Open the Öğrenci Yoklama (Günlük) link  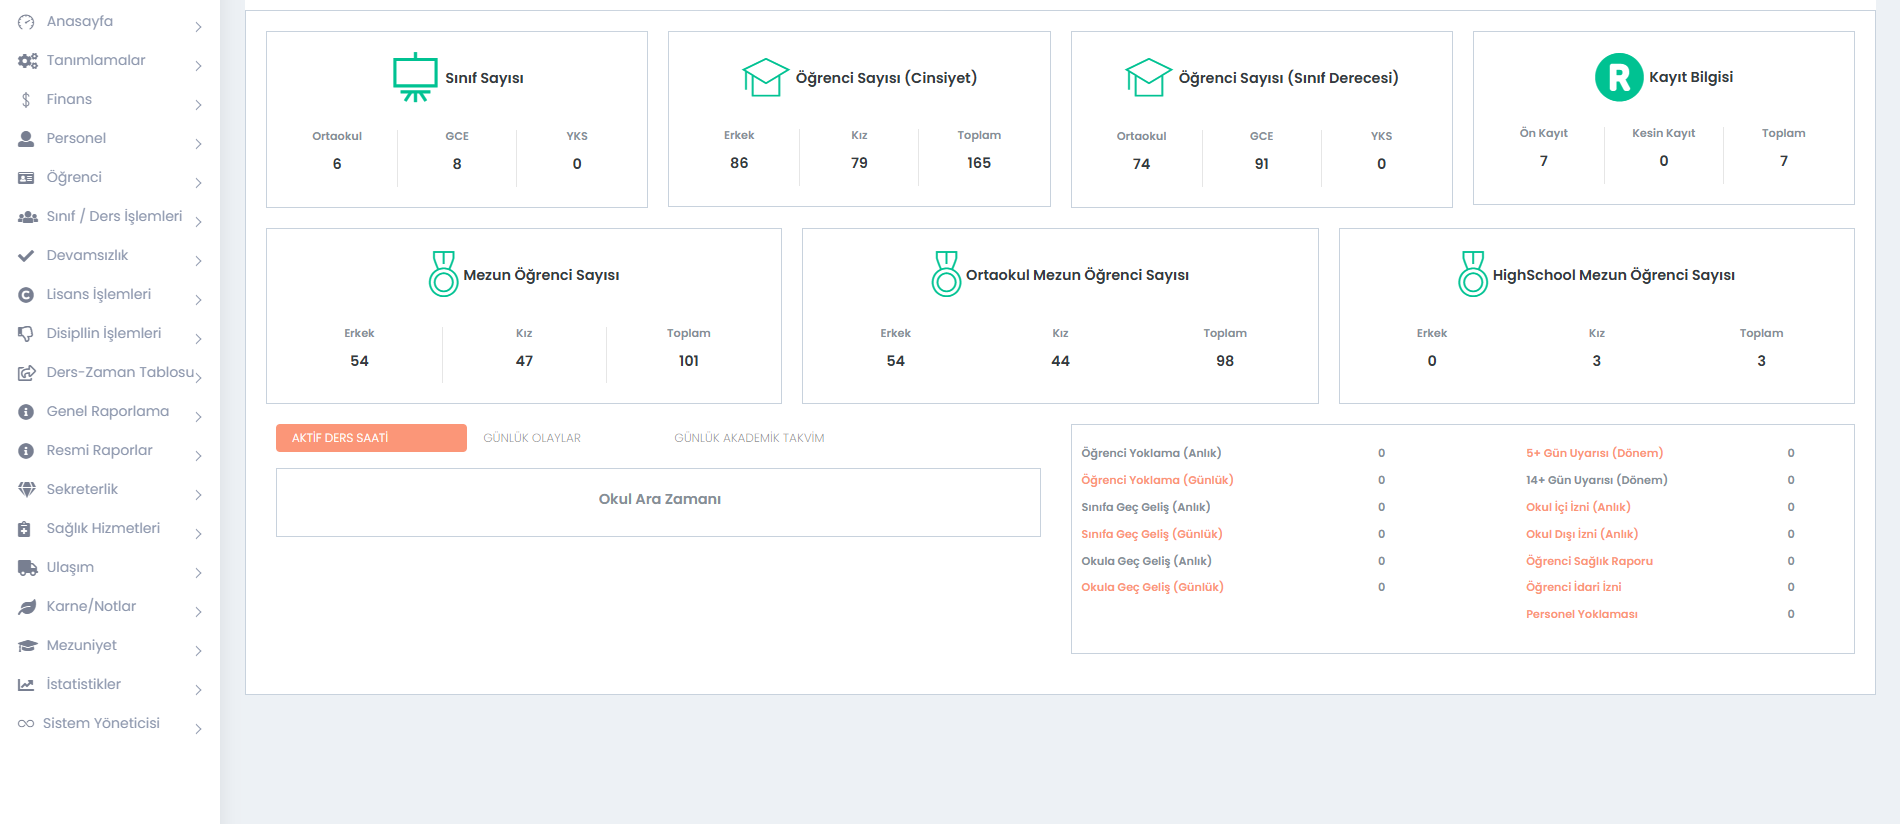pos(1157,480)
